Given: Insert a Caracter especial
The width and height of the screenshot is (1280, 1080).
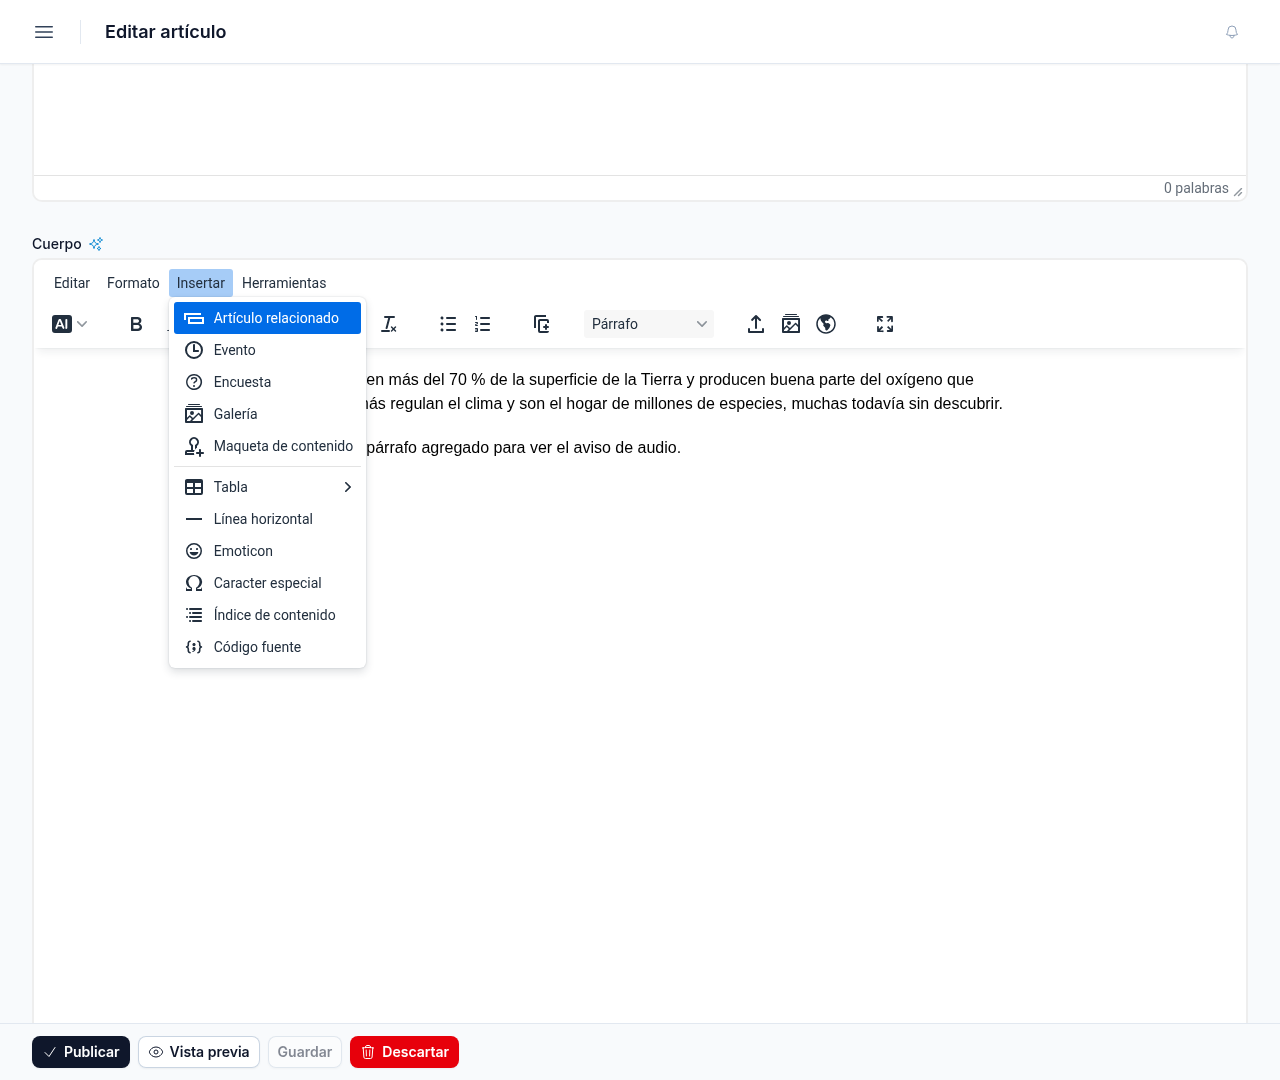Looking at the screenshot, I should coord(267,583).
